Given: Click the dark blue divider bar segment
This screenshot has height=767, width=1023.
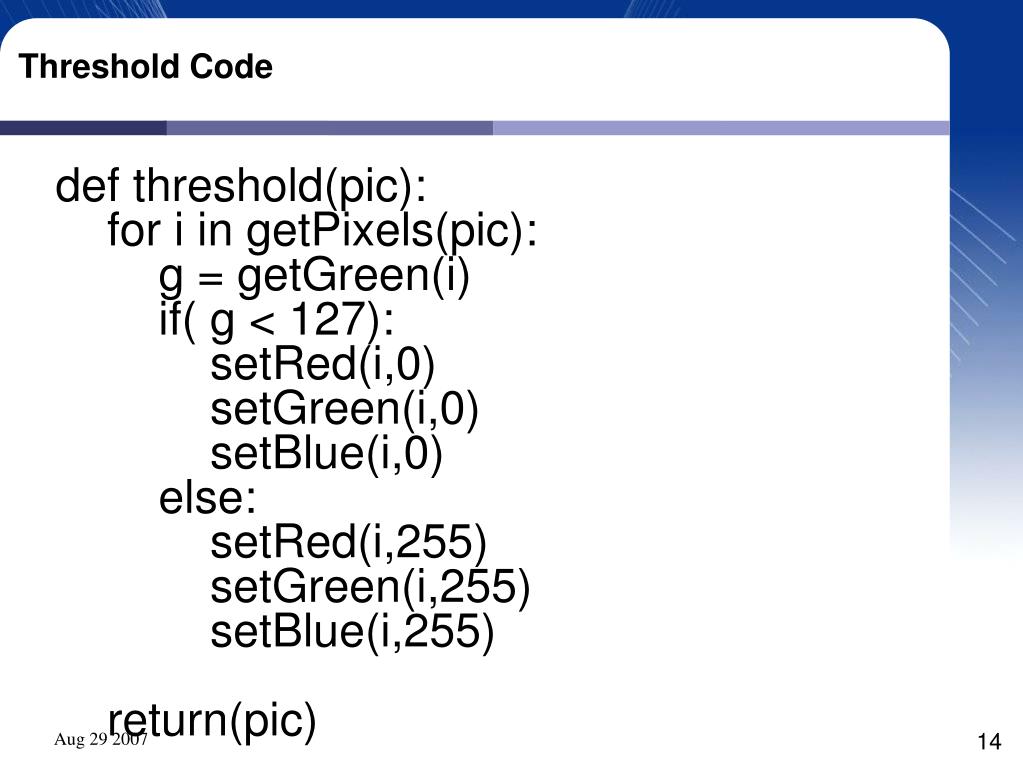Looking at the screenshot, I should point(83,128).
